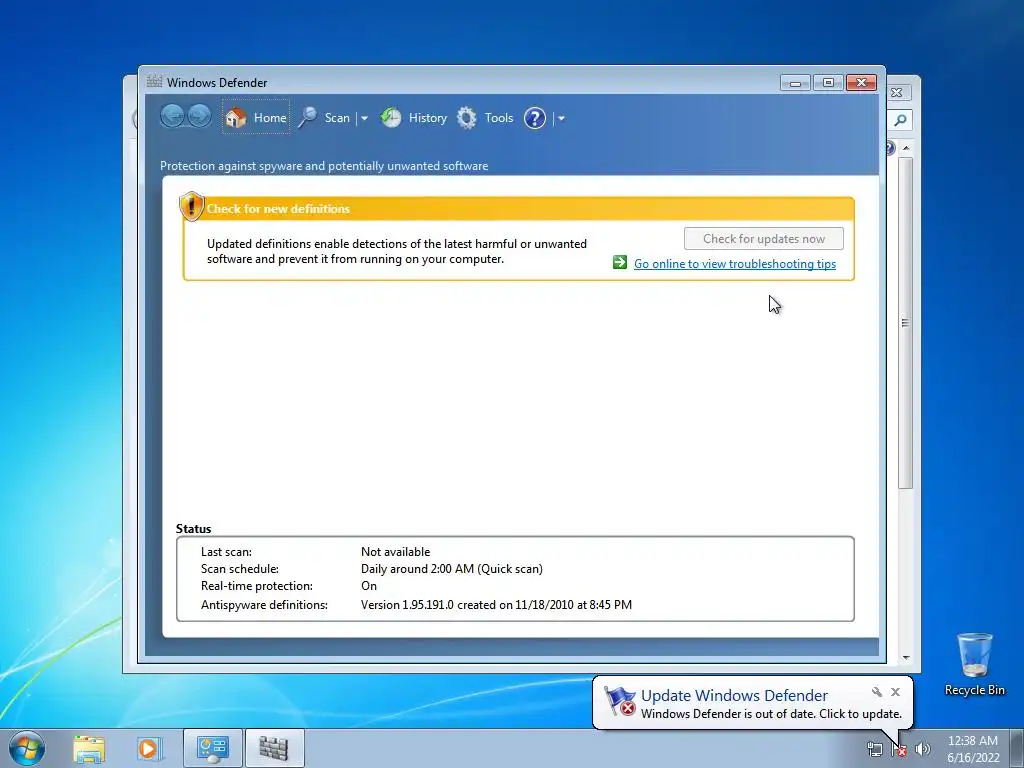Viewport: 1024px width, 768px height.
Task: Expand the Help options dropdown arrow
Action: [561, 118]
